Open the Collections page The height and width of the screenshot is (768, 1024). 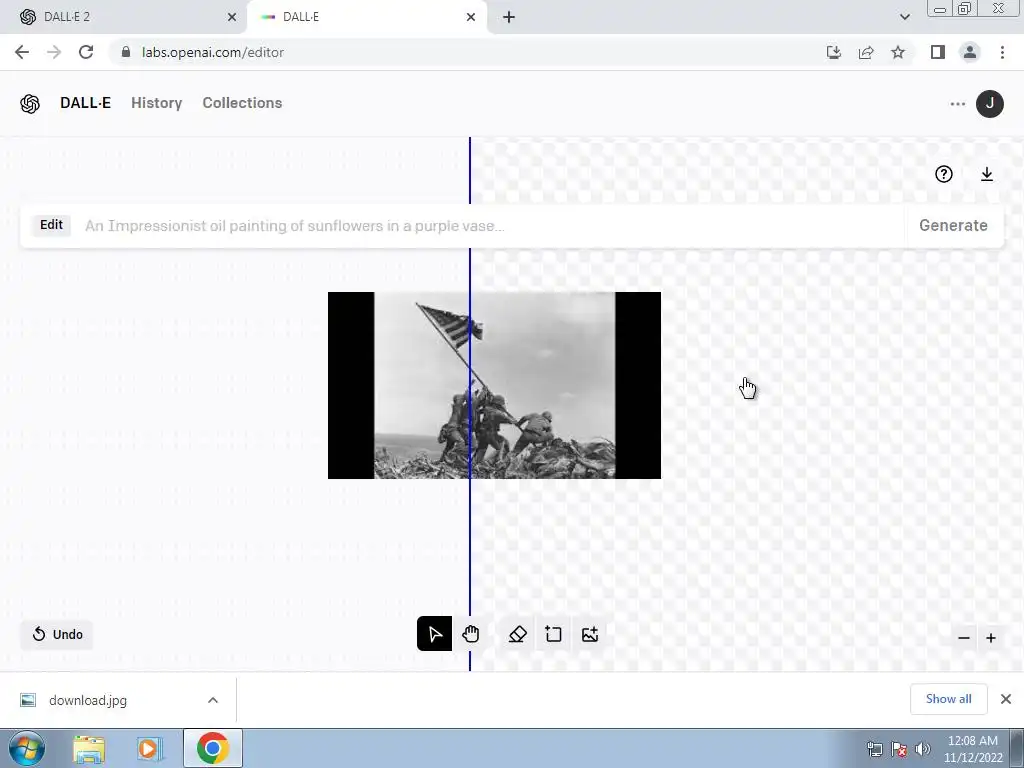click(x=242, y=103)
